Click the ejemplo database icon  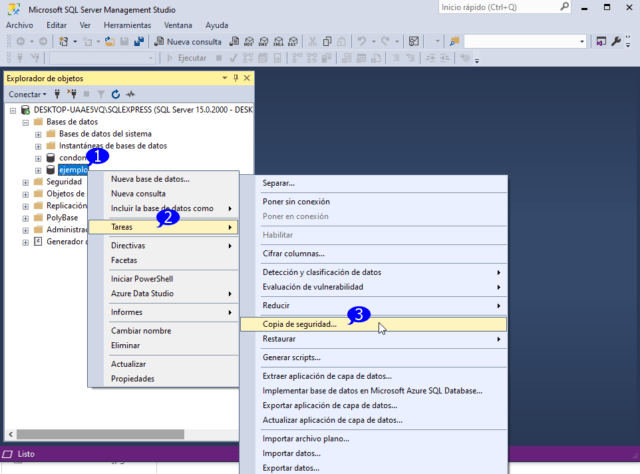(x=51, y=170)
